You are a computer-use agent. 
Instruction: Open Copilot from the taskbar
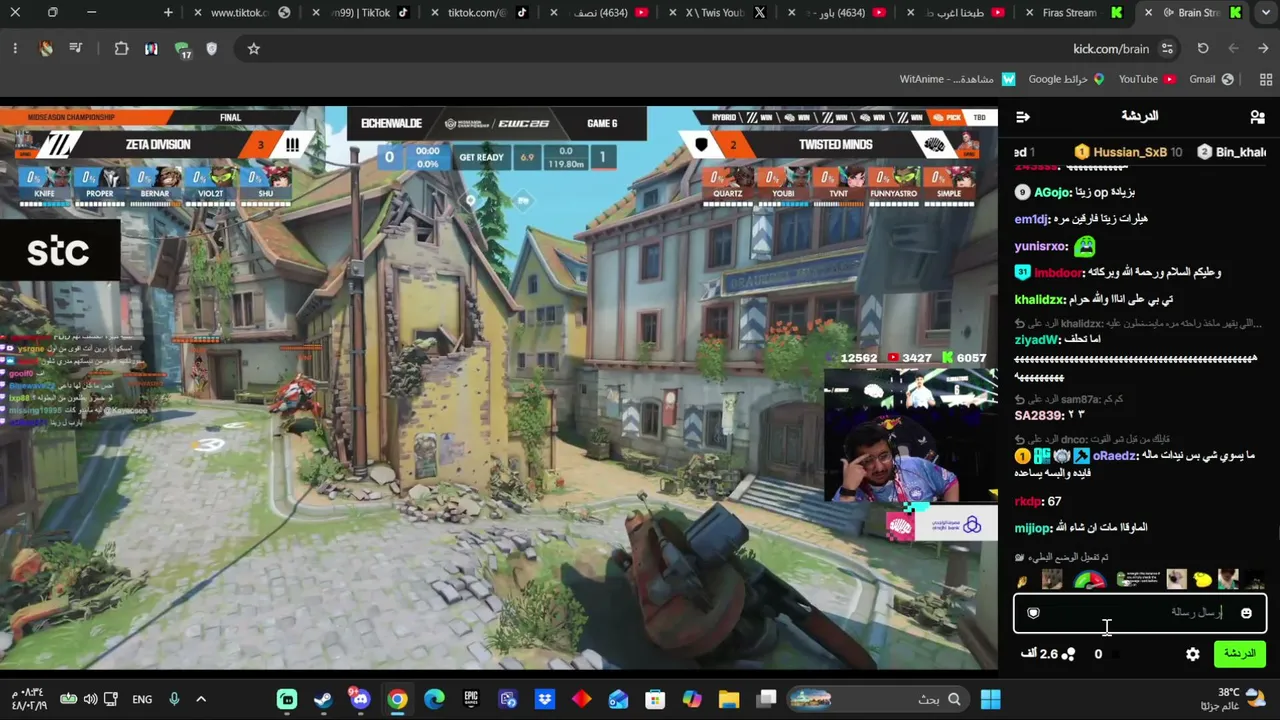(692, 699)
